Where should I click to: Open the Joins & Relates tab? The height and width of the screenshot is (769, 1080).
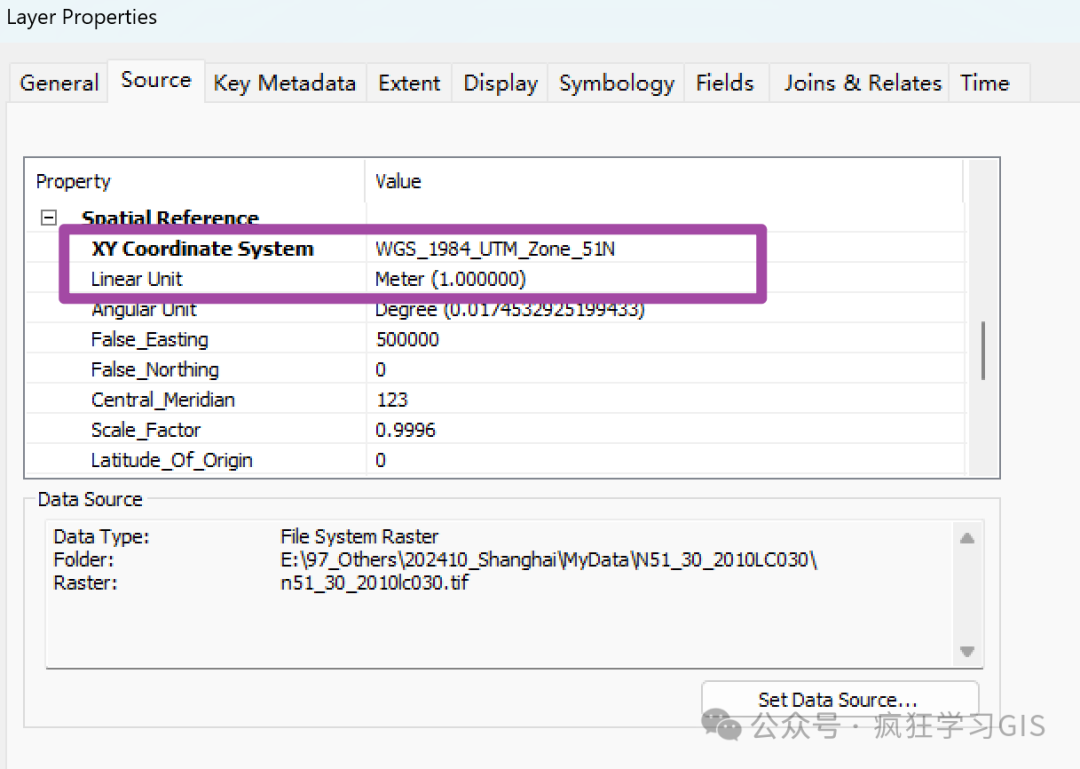tap(862, 83)
